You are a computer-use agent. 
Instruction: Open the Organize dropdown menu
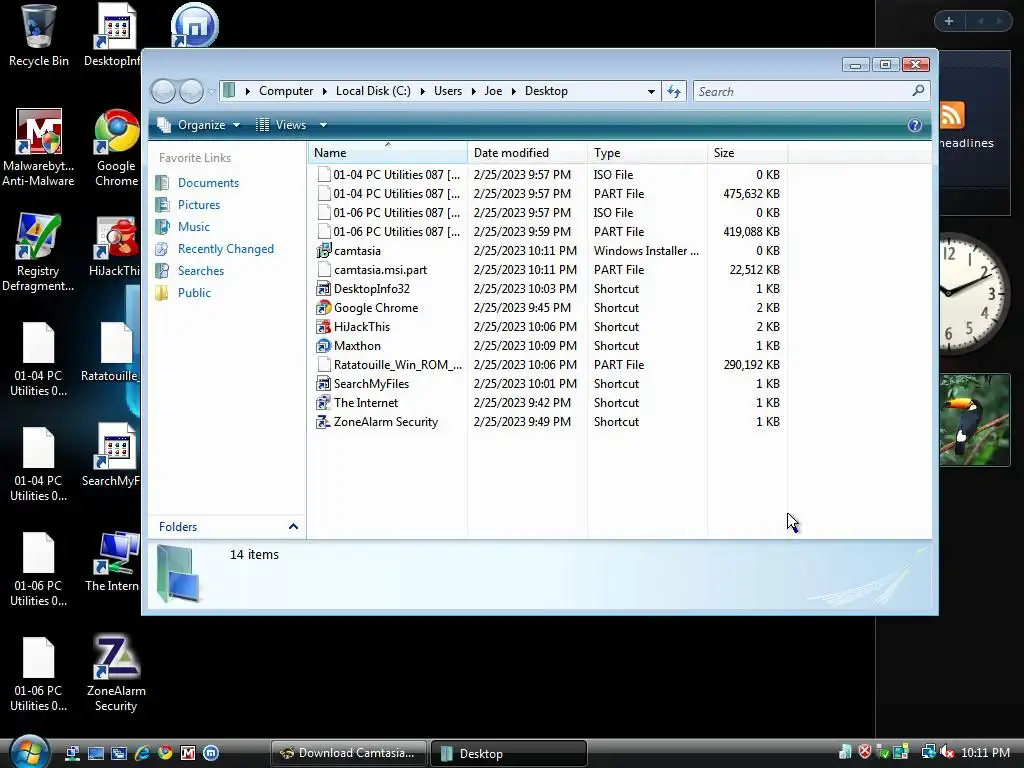point(199,125)
